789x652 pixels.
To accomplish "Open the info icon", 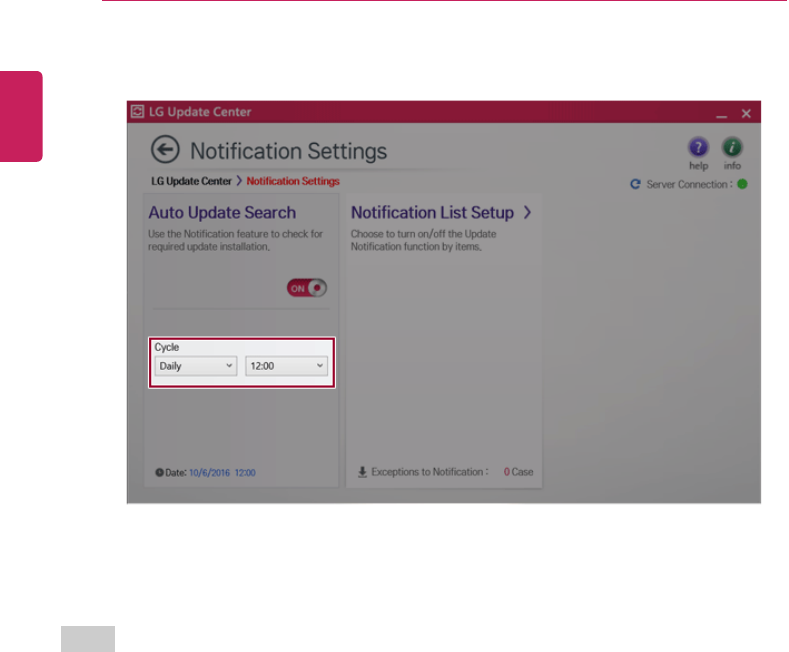I will click(x=732, y=147).
